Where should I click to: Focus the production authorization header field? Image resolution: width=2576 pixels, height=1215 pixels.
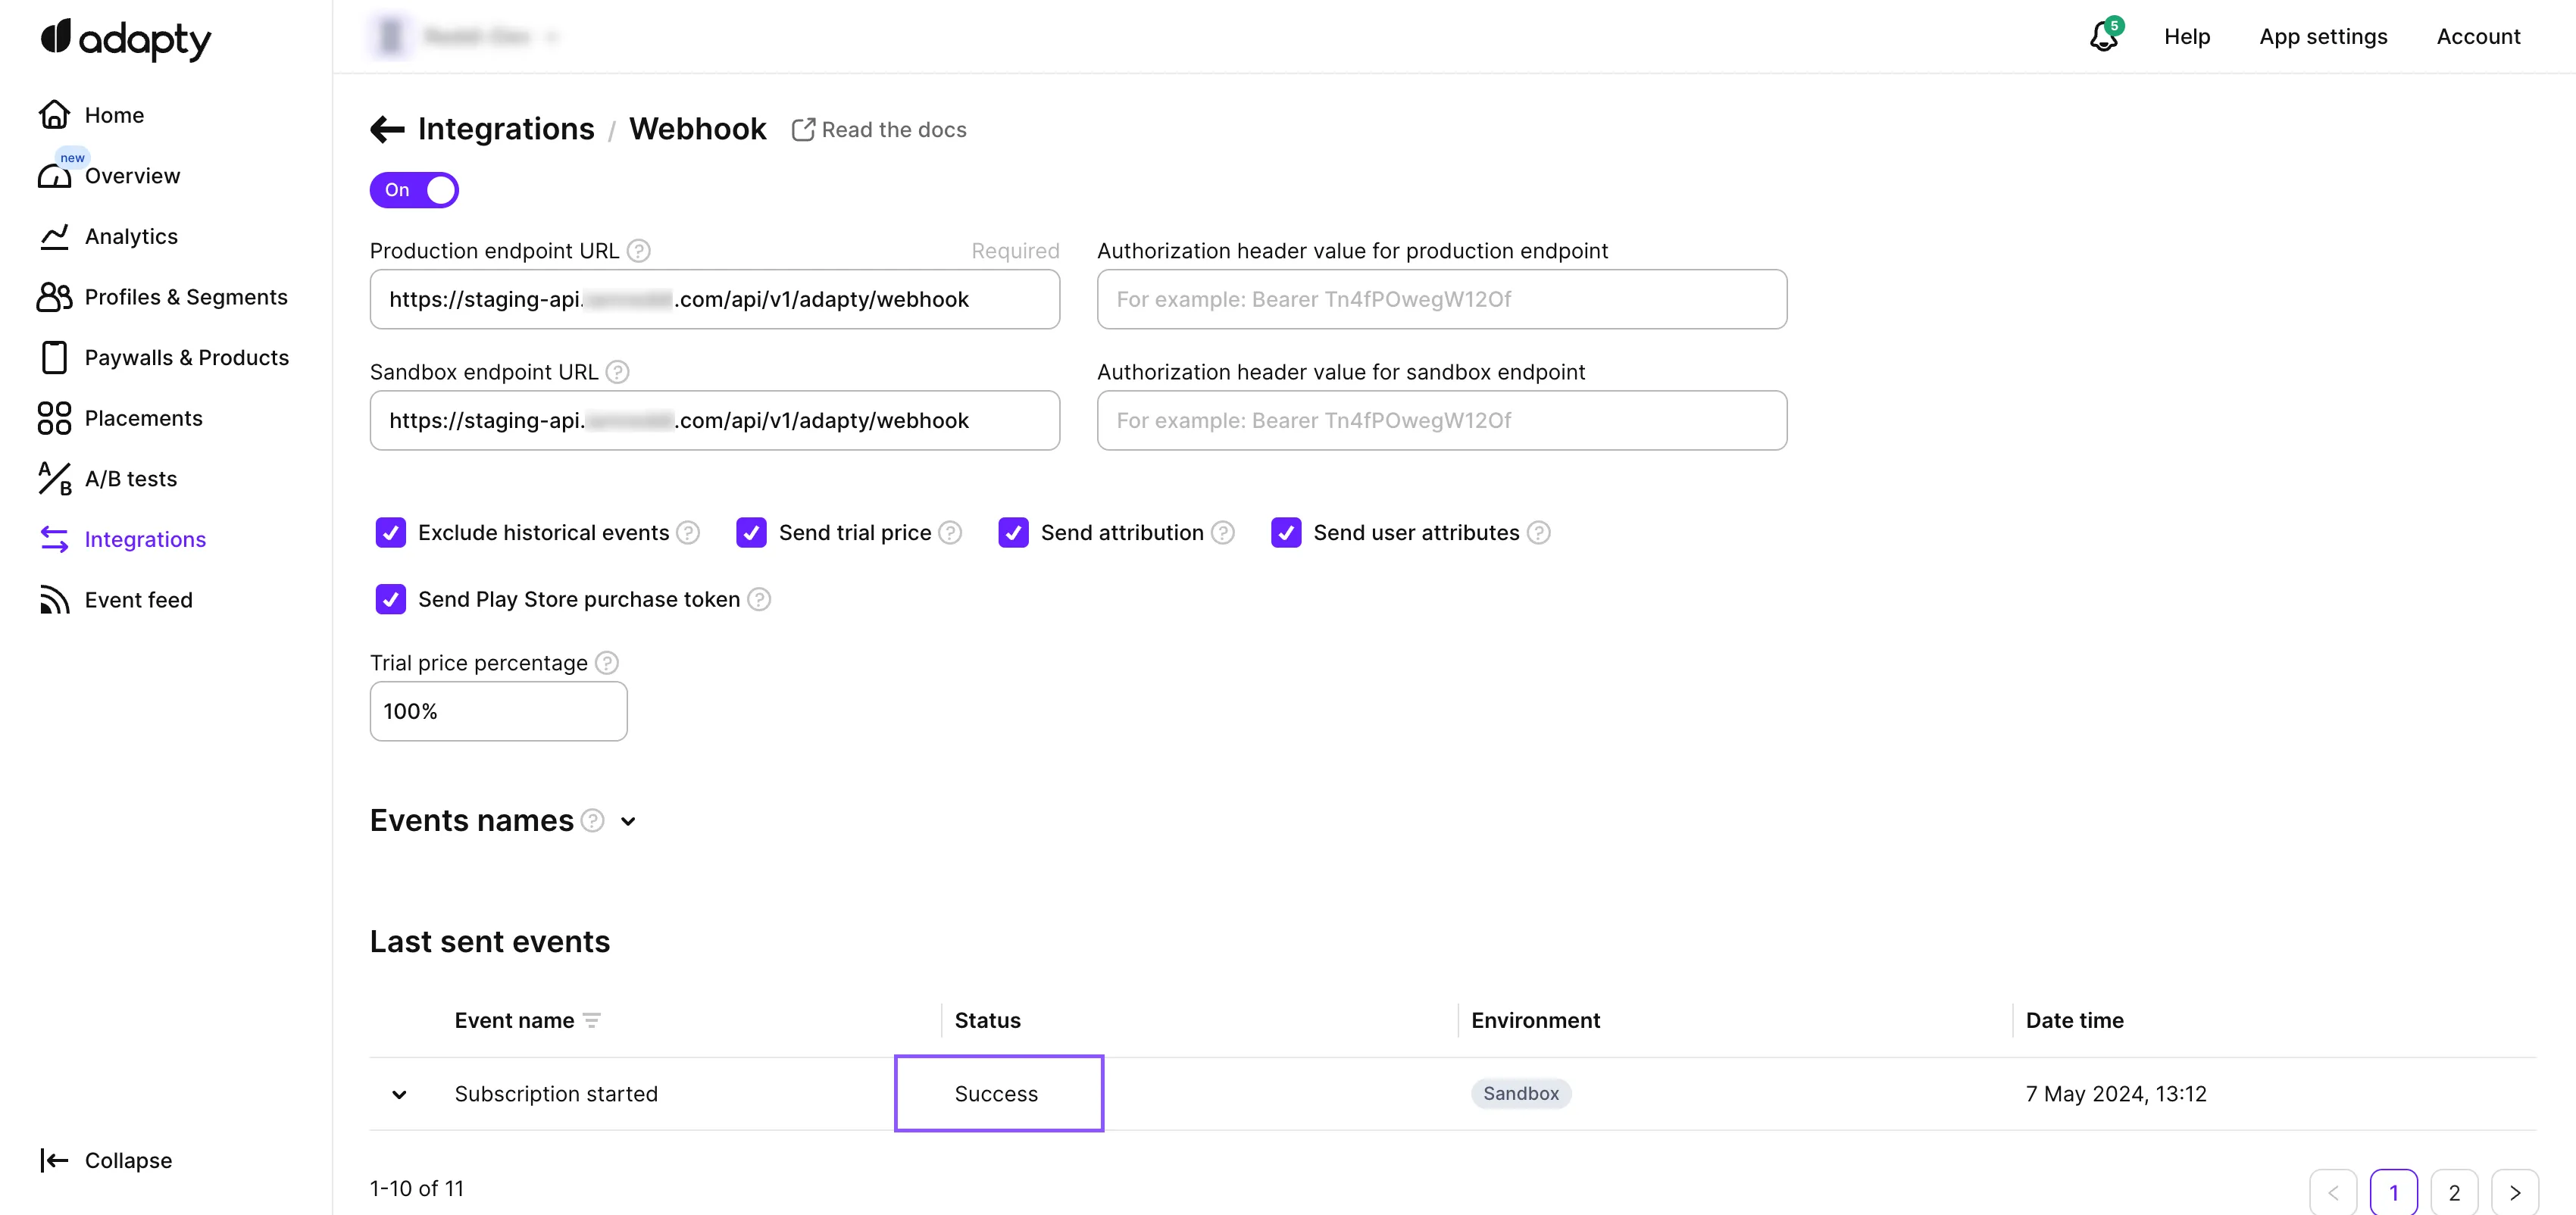1441,299
